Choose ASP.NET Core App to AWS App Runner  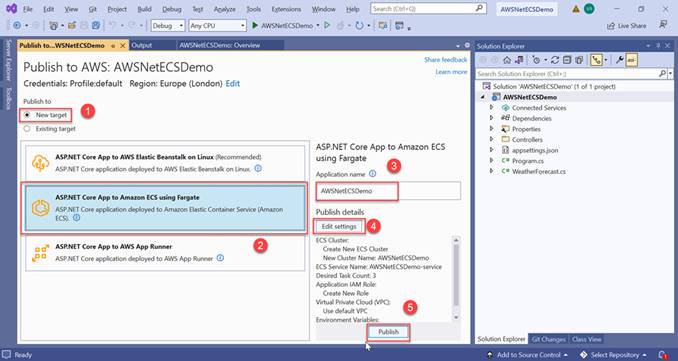[x=165, y=252]
